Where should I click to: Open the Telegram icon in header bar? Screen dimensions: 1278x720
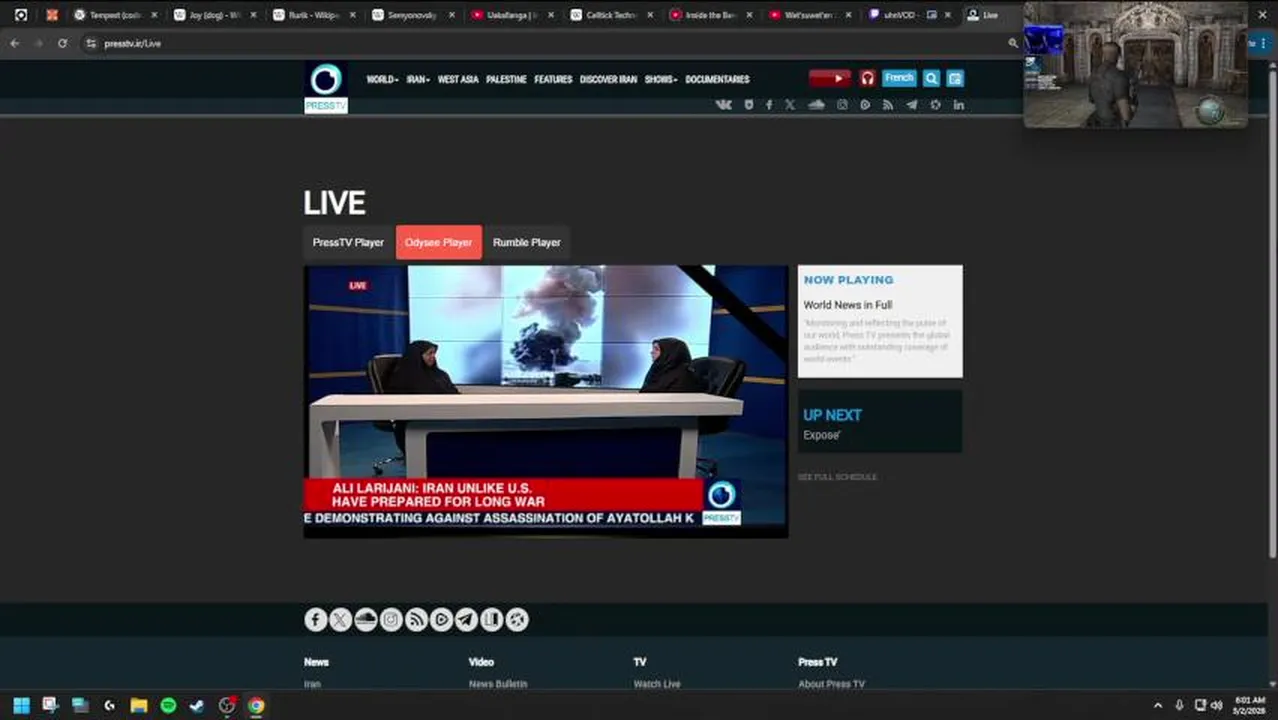[912, 105]
